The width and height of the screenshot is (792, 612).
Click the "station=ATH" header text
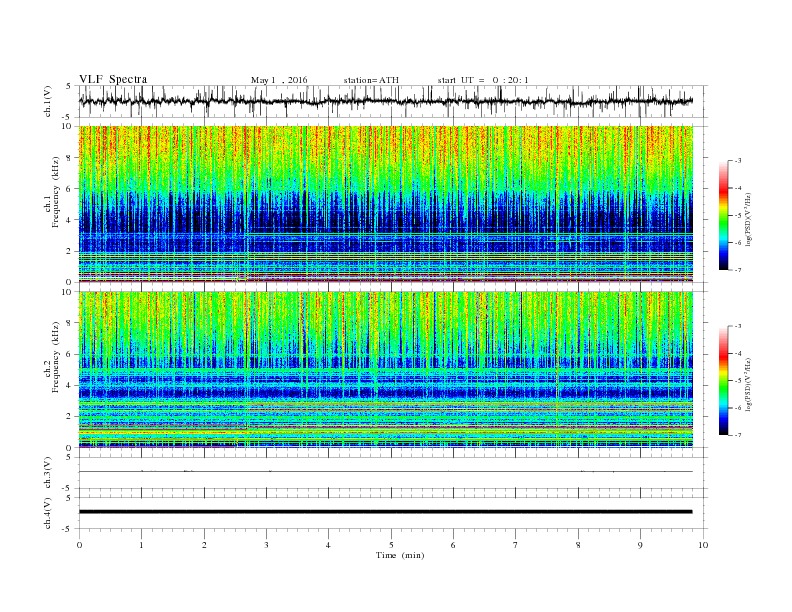point(371,80)
